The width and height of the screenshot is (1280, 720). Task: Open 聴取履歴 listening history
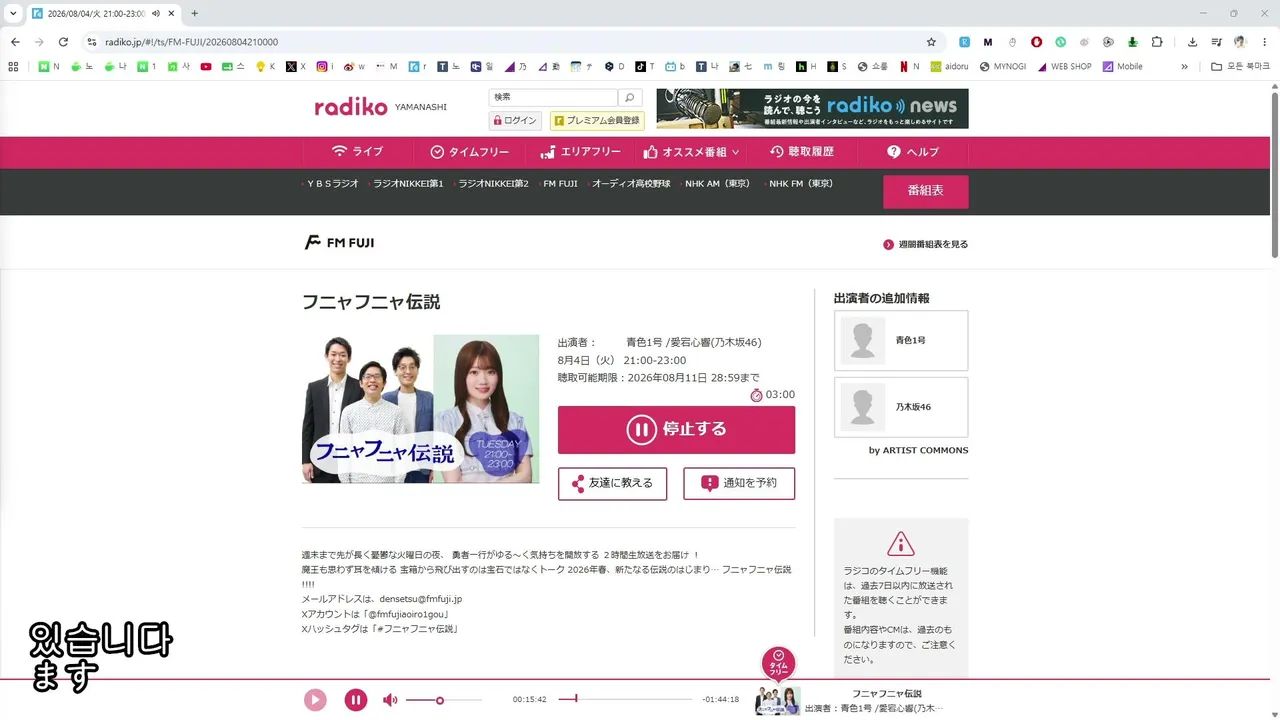[802, 152]
